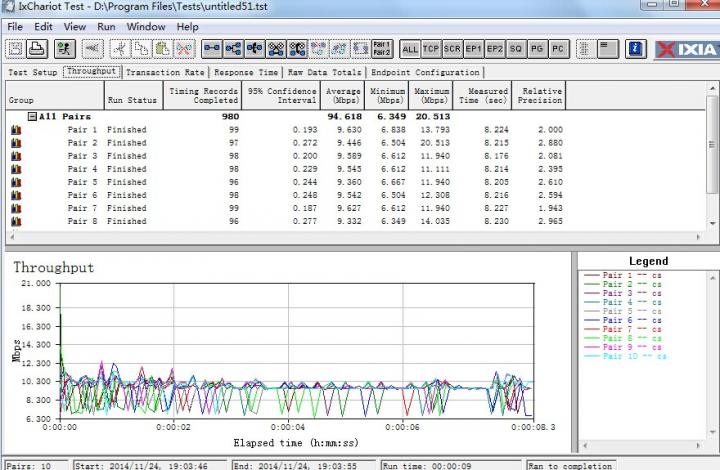Click the results table scroll-up arrow
Image resolution: width=720 pixels, height=470 pixels.
[712, 88]
